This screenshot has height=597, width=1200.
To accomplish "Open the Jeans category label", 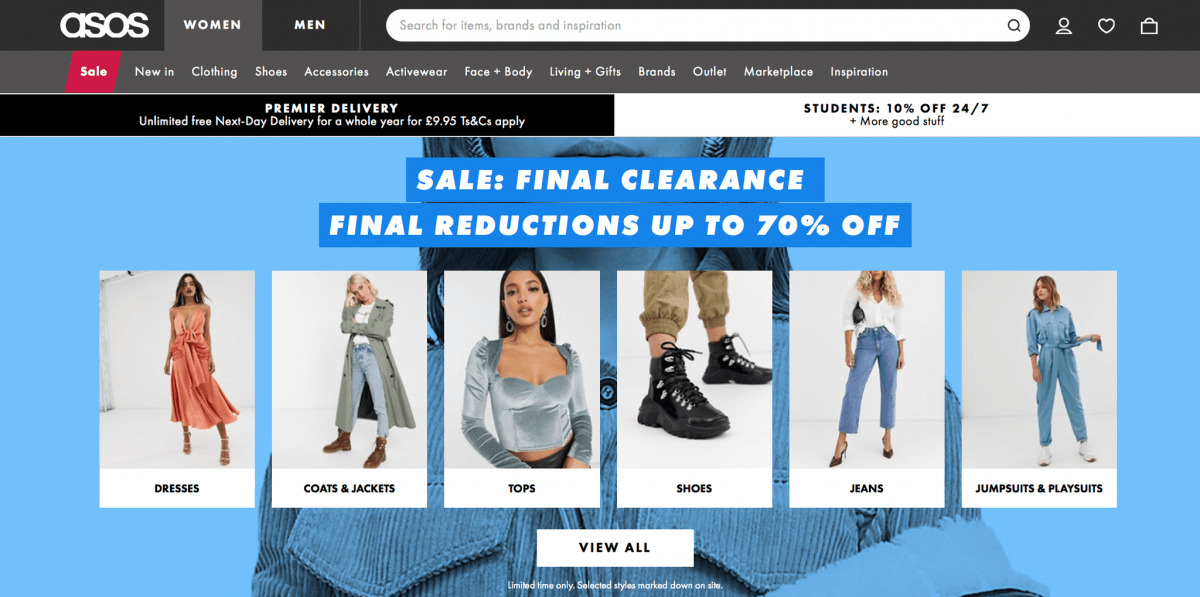I will point(867,489).
